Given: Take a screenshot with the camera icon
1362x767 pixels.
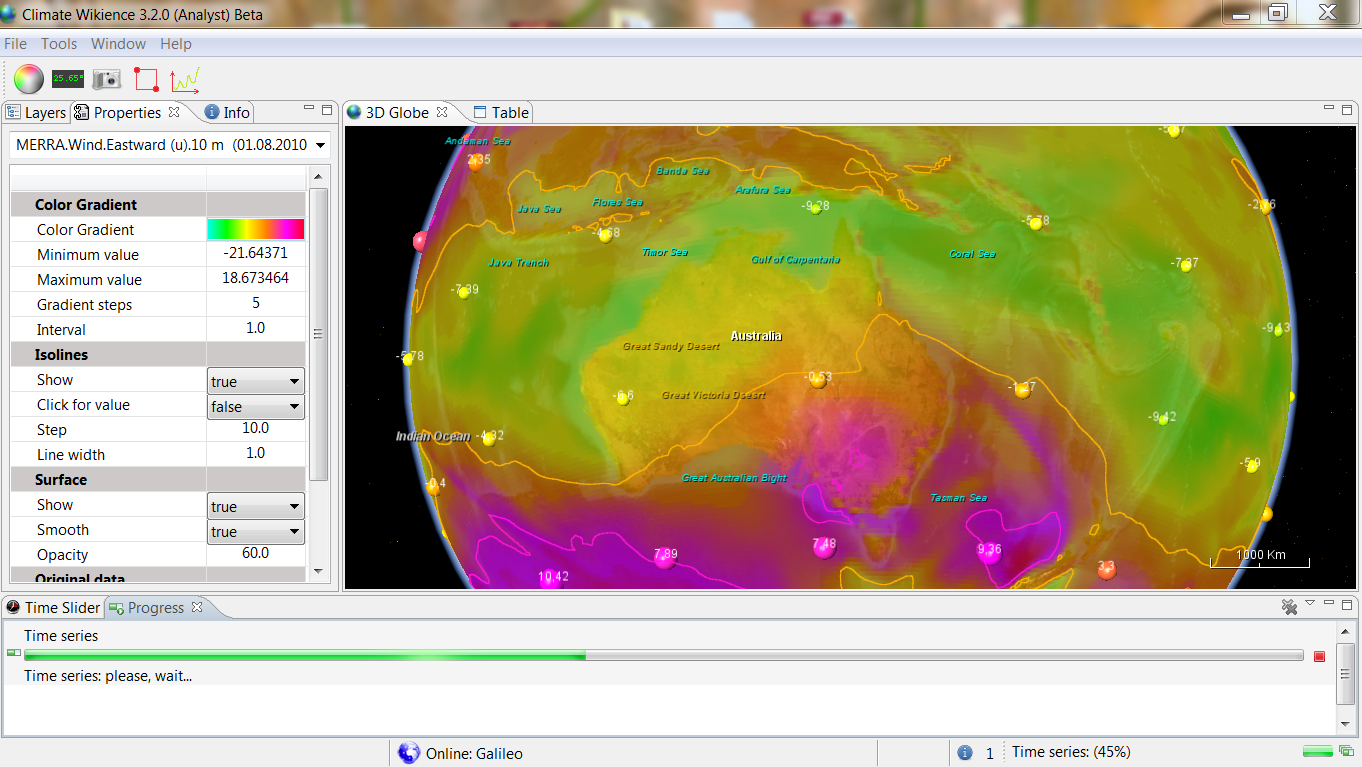Looking at the screenshot, I should pyautogui.click(x=106, y=78).
